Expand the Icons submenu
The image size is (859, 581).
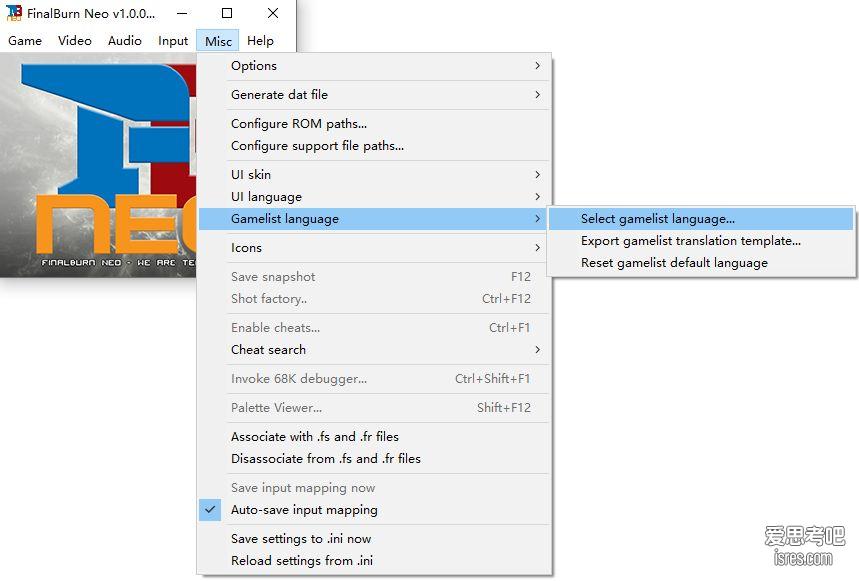375,248
